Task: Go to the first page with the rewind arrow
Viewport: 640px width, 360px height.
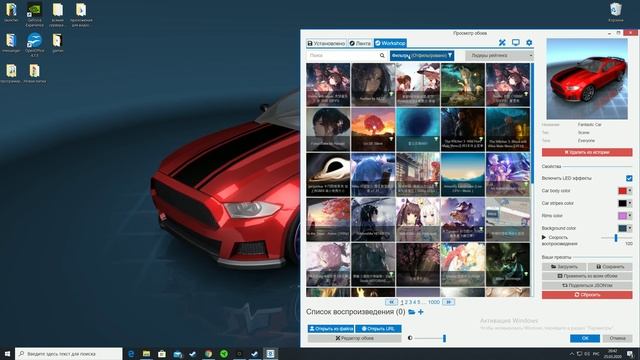Action: click(391, 302)
